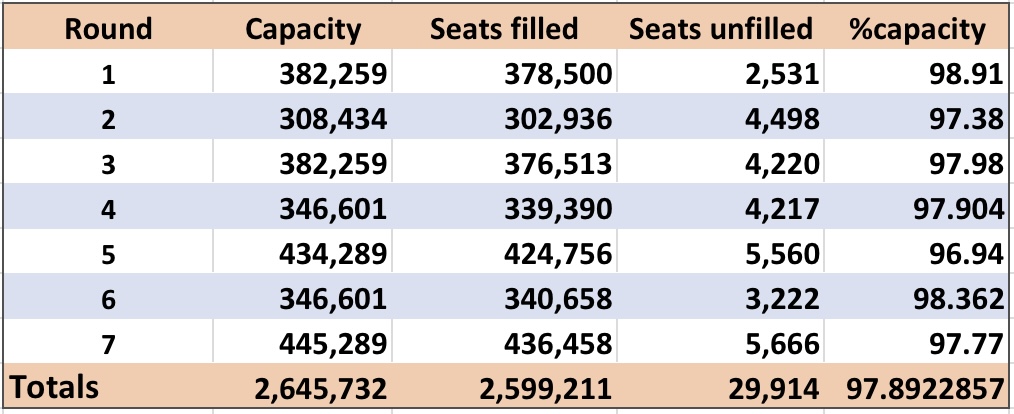Select the Totals label cell
1014x414 pixels.
(x=108, y=386)
